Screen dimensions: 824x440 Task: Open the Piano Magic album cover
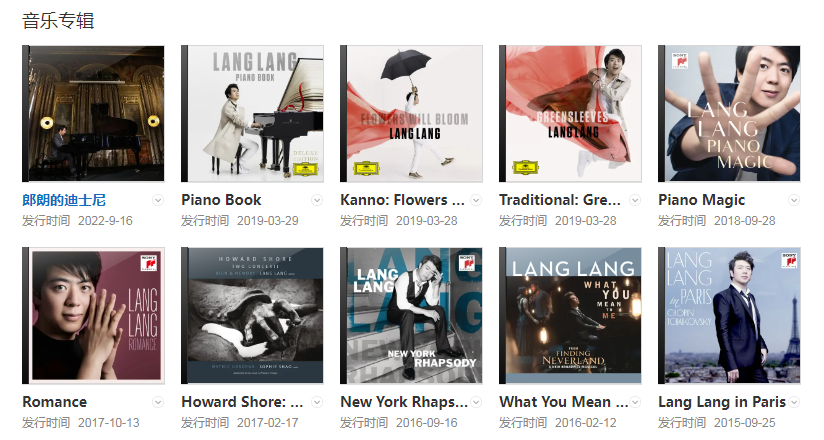pos(729,114)
